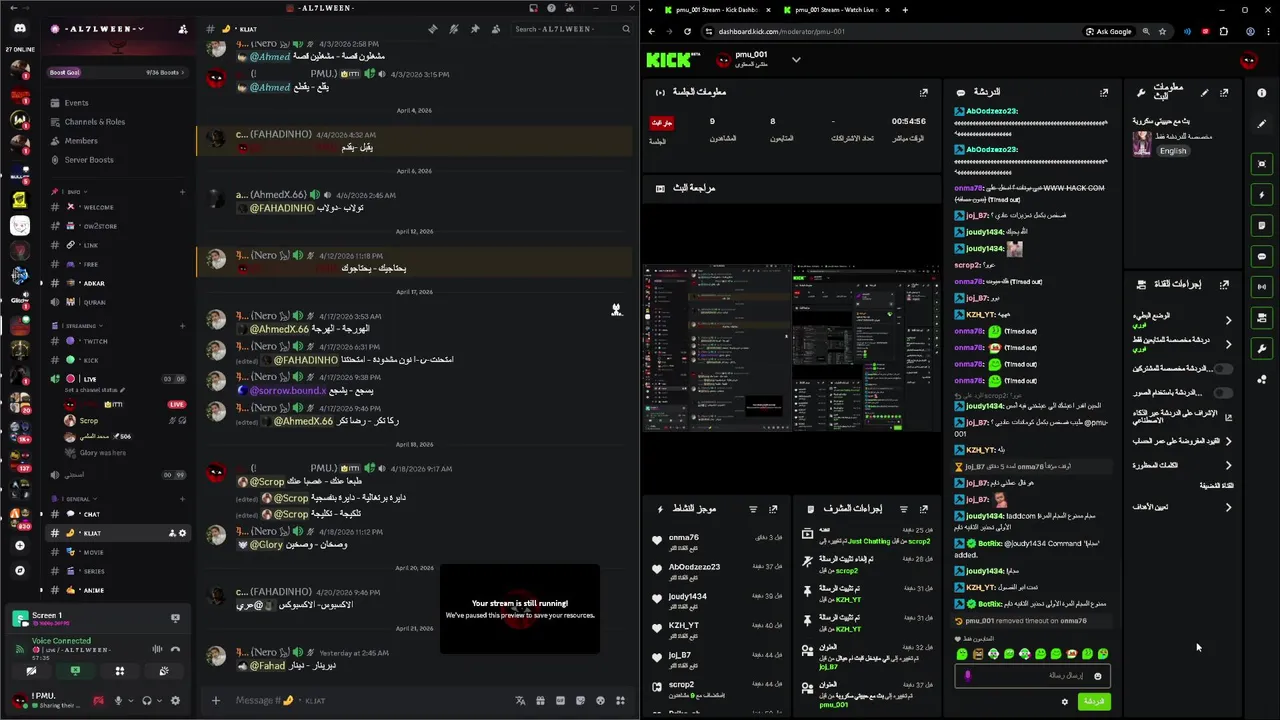Click the green send chat button
This screenshot has width=1280, height=720.
pyautogui.click(x=1094, y=701)
